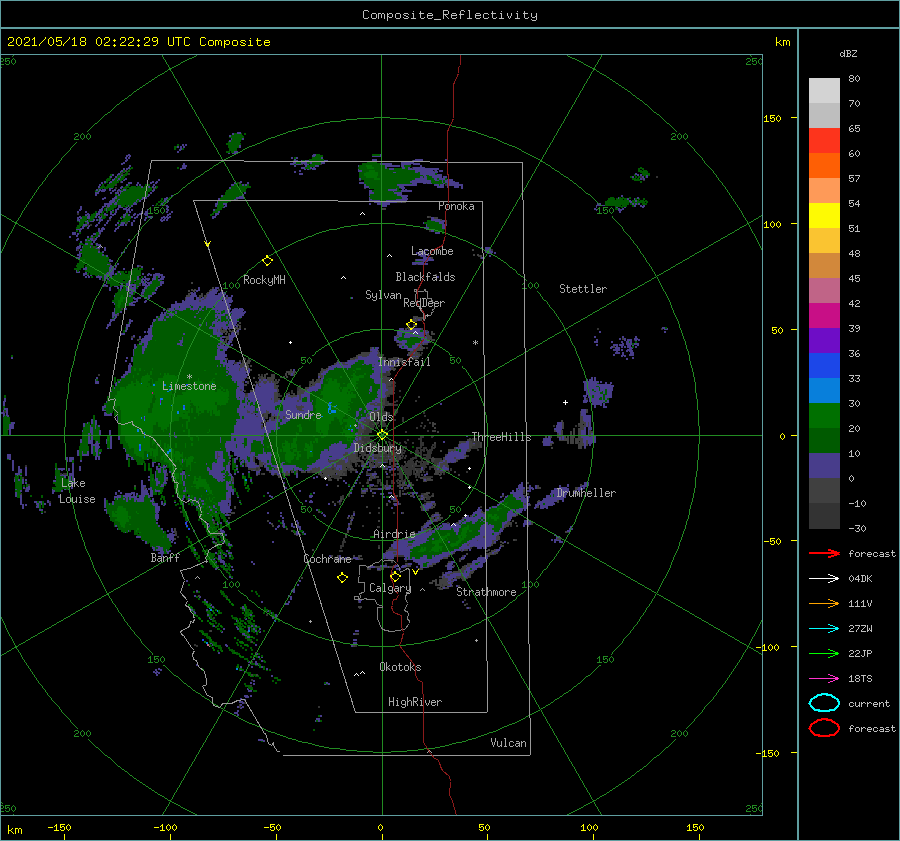This screenshot has height=841, width=900.
Task: Click the yellow 'km' label at top right
Action: (782, 42)
